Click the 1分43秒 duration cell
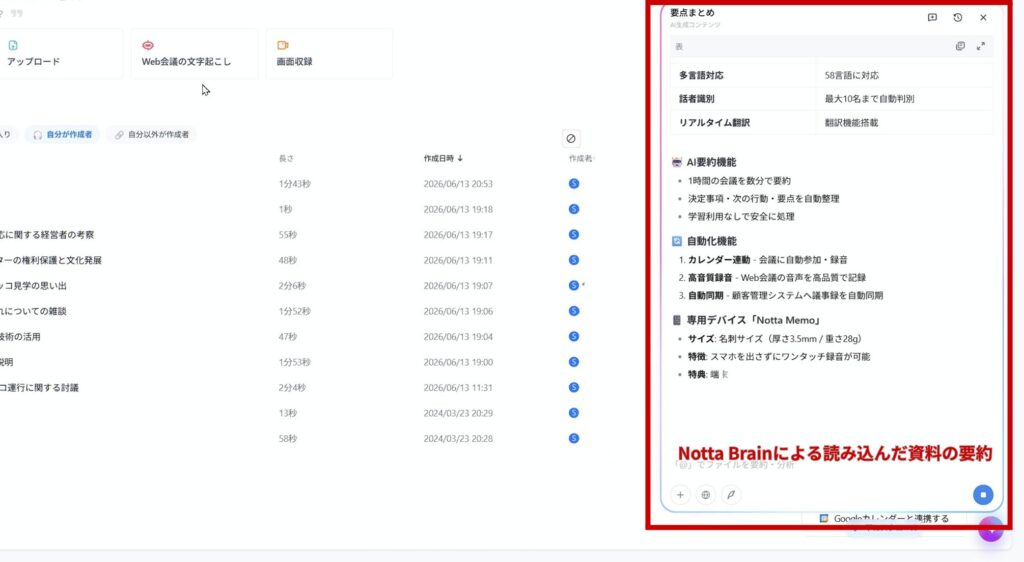 295,184
